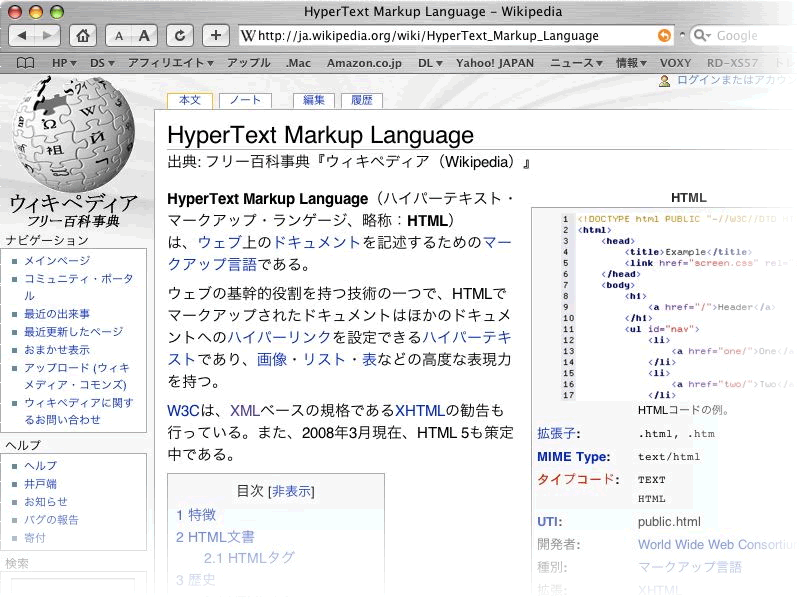Open the bookmarks book icon in the bookmarks bar
The image size is (800, 600).
tap(26, 63)
